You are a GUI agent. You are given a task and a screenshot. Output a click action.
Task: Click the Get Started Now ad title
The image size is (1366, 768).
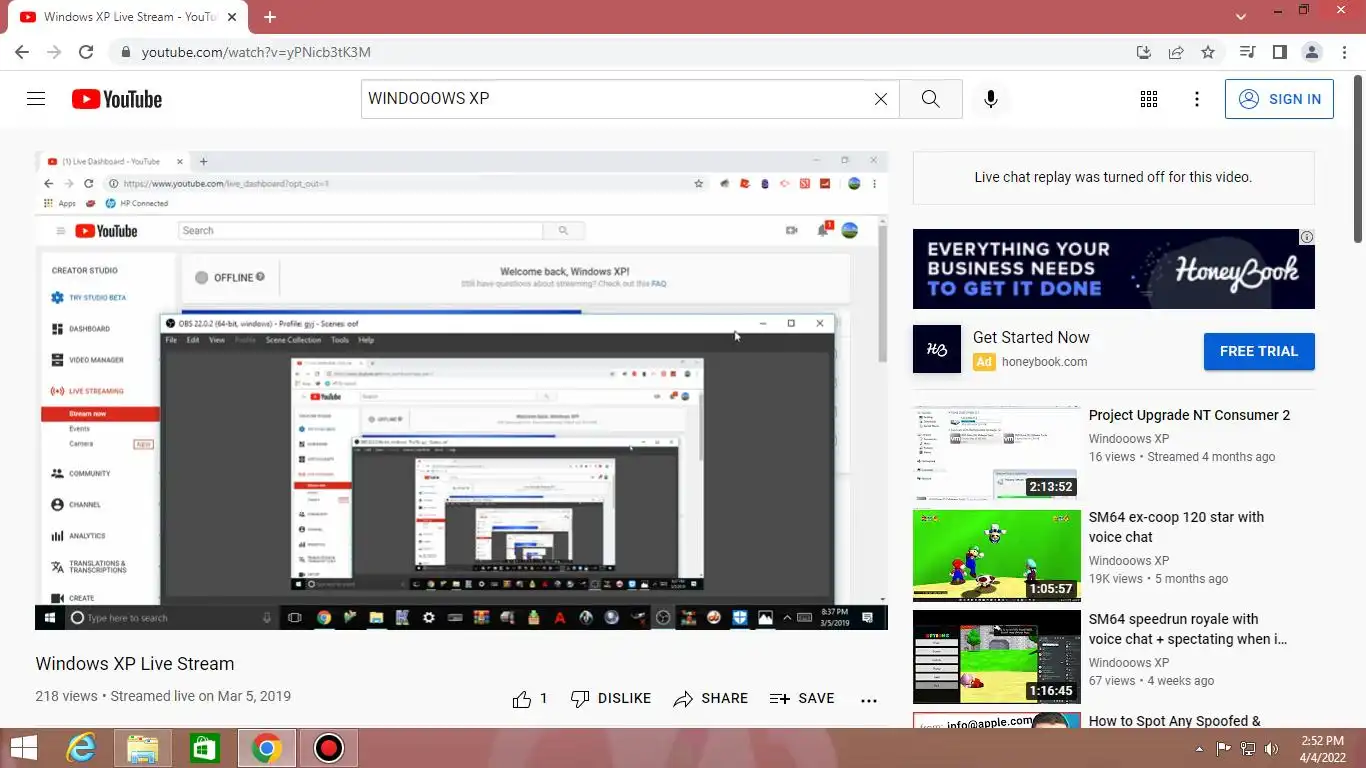click(1031, 338)
